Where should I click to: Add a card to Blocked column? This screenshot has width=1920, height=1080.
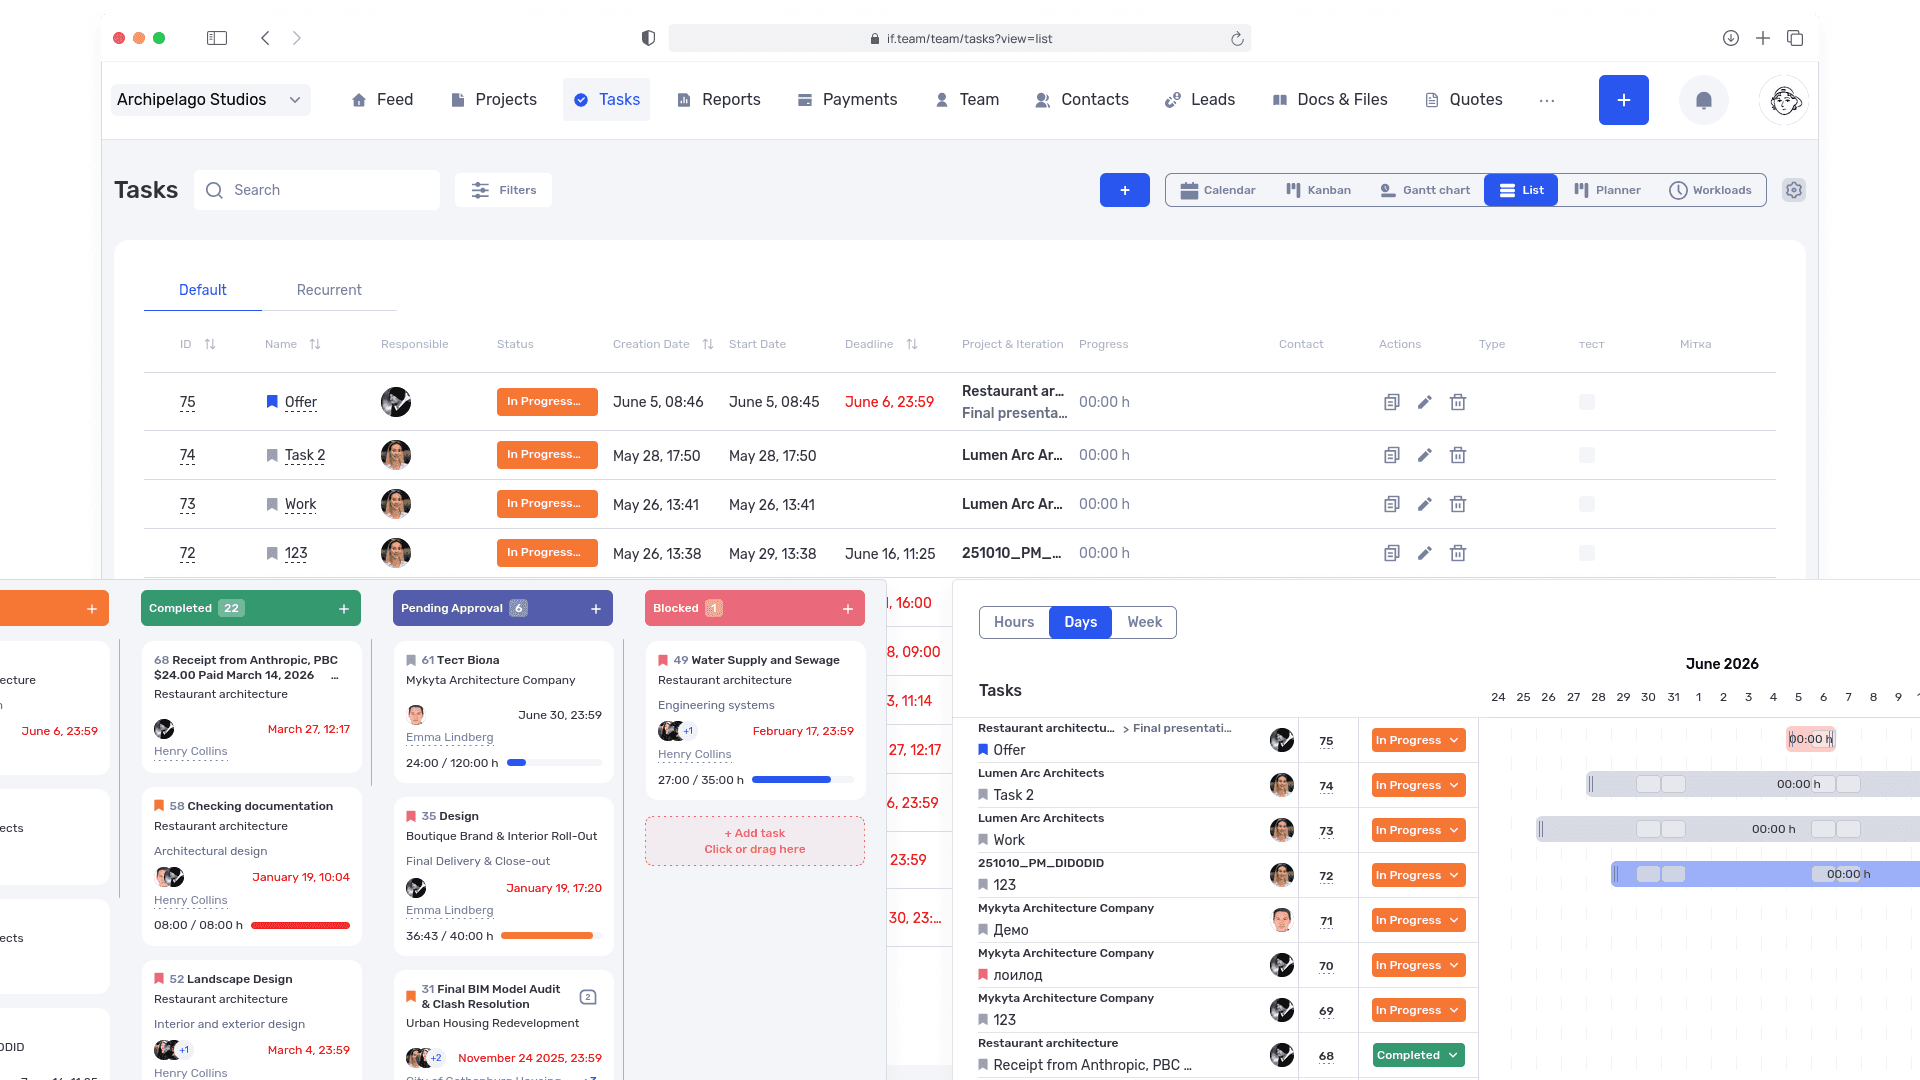tap(848, 608)
